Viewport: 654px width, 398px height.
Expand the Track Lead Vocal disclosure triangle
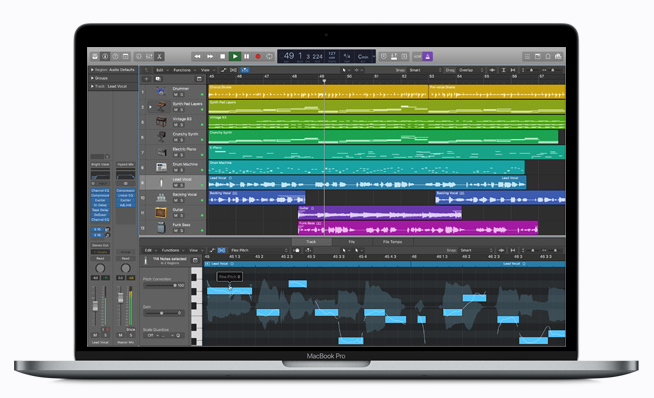(92, 86)
